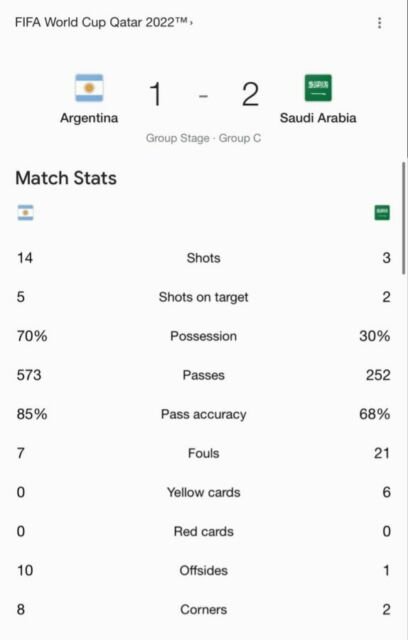Click Saudi Arabia's score number 2
The height and width of the screenshot is (640, 408).
[250, 94]
